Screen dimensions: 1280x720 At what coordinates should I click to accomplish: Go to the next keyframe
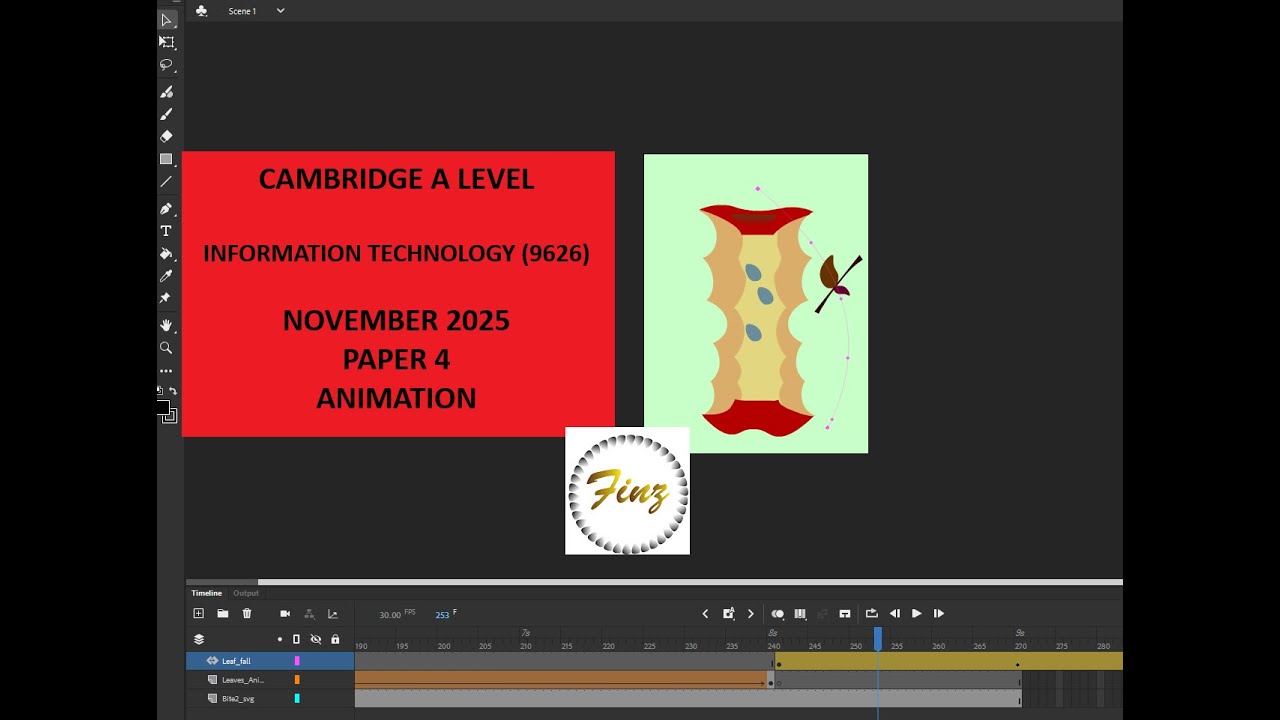[751, 614]
